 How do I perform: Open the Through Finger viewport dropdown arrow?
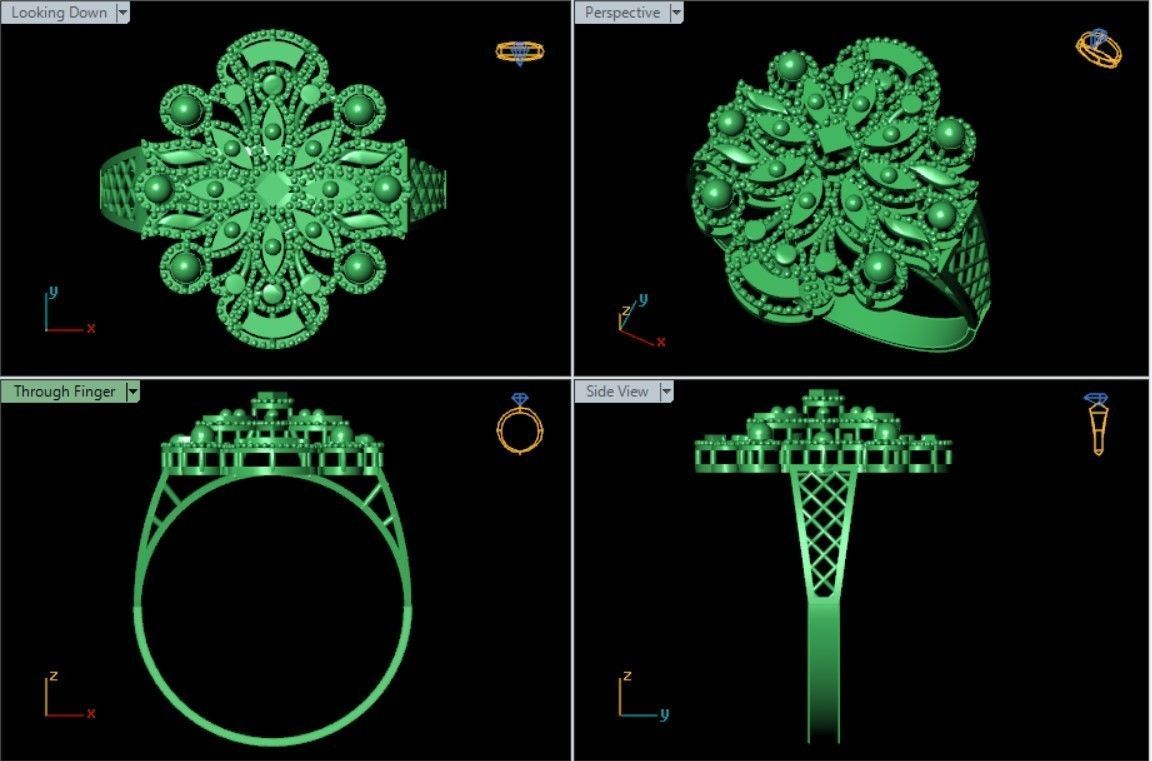132,392
